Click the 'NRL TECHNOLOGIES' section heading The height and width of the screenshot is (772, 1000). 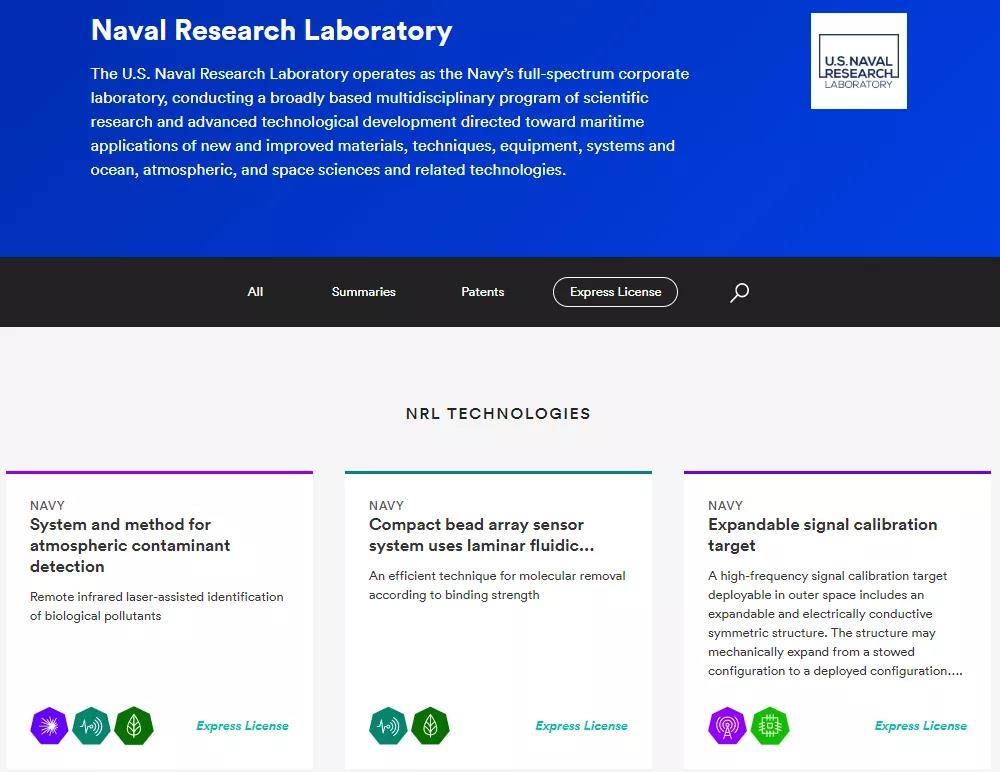click(x=498, y=413)
